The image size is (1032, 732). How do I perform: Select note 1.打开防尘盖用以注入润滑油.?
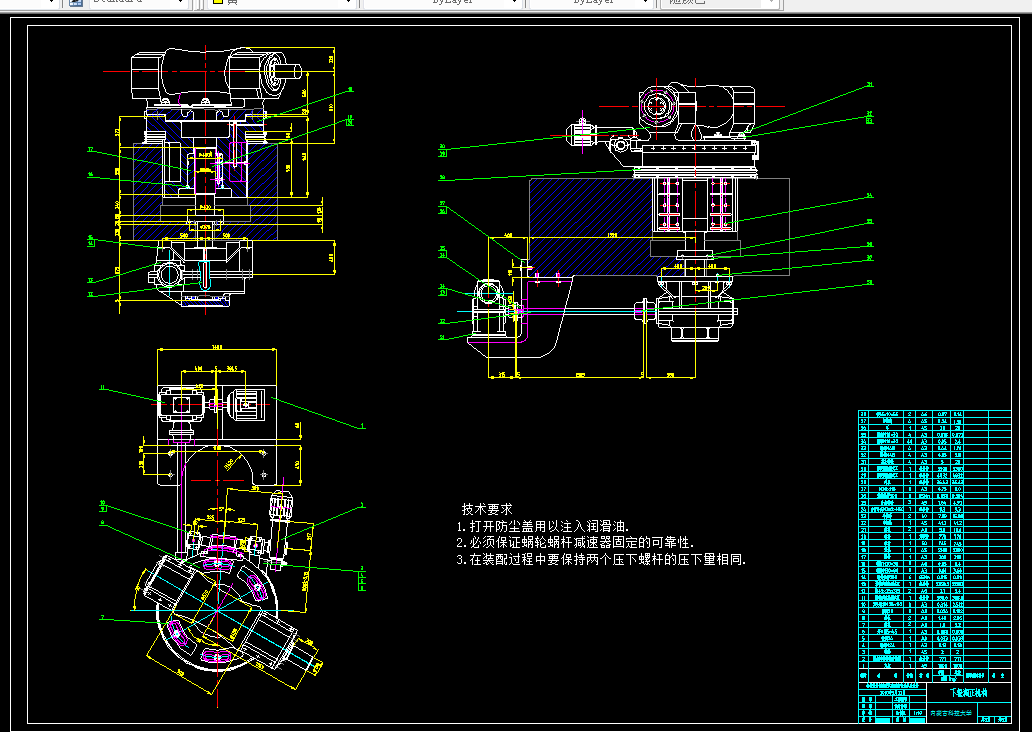click(x=543, y=526)
